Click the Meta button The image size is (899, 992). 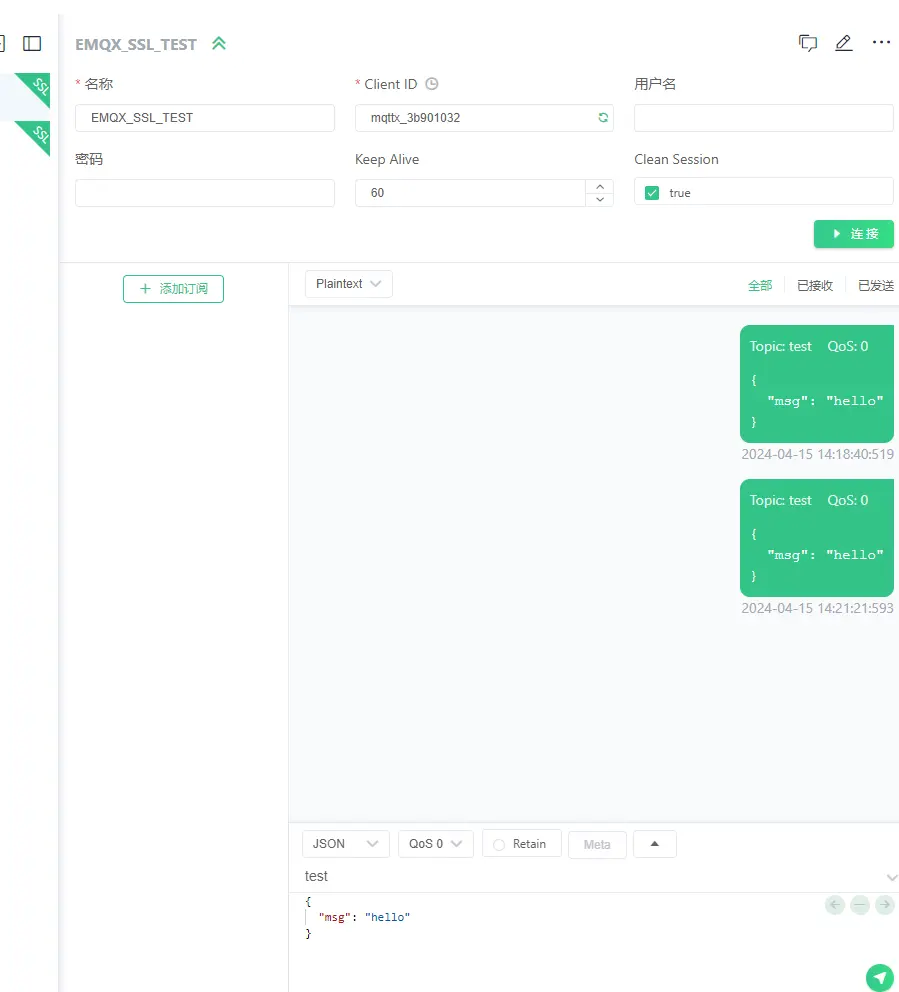click(x=597, y=845)
